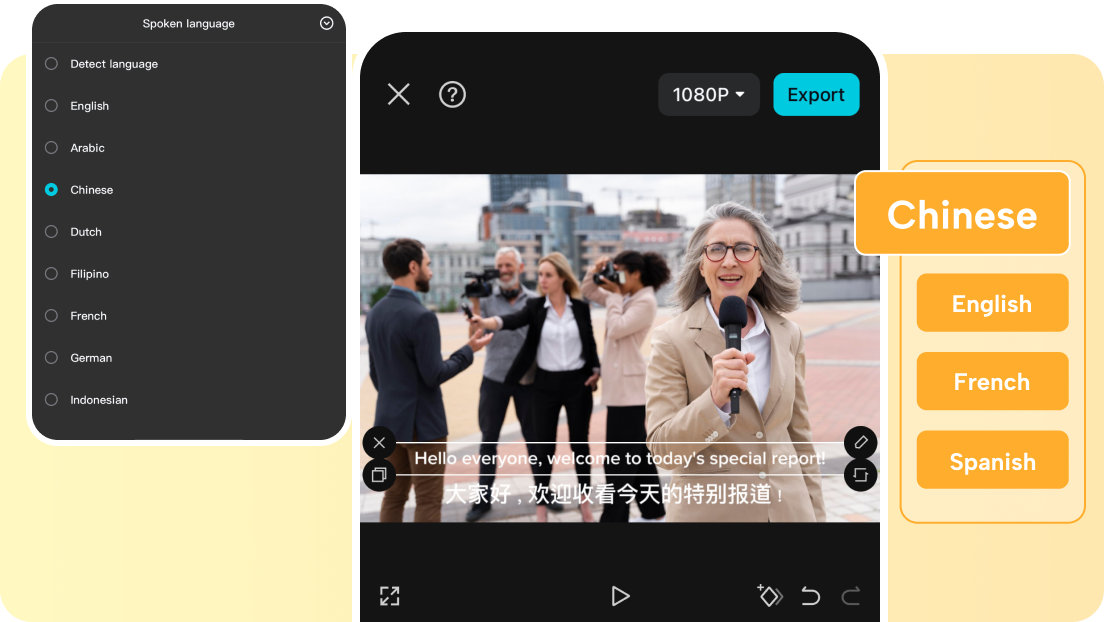
Task: Select the Detect language radio button
Action: click(51, 63)
